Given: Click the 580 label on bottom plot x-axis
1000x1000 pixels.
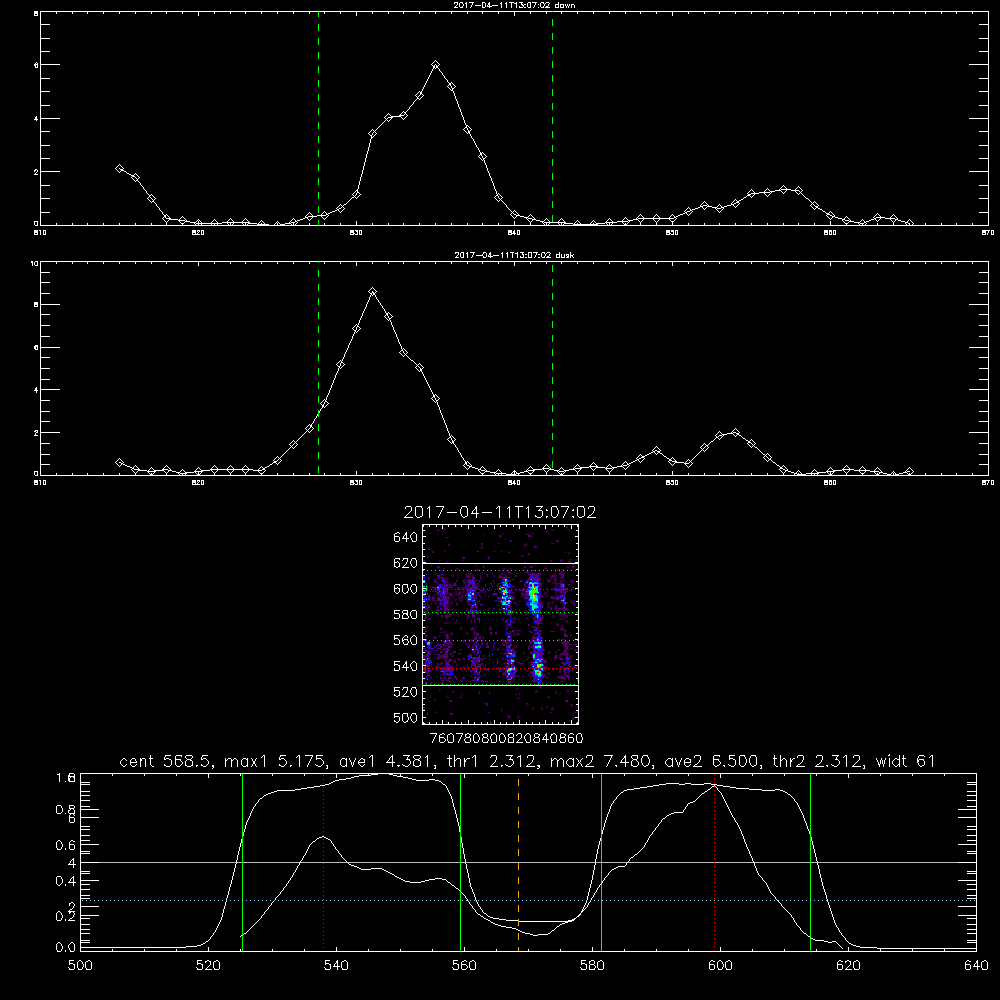Looking at the screenshot, I should pyautogui.click(x=592, y=965).
